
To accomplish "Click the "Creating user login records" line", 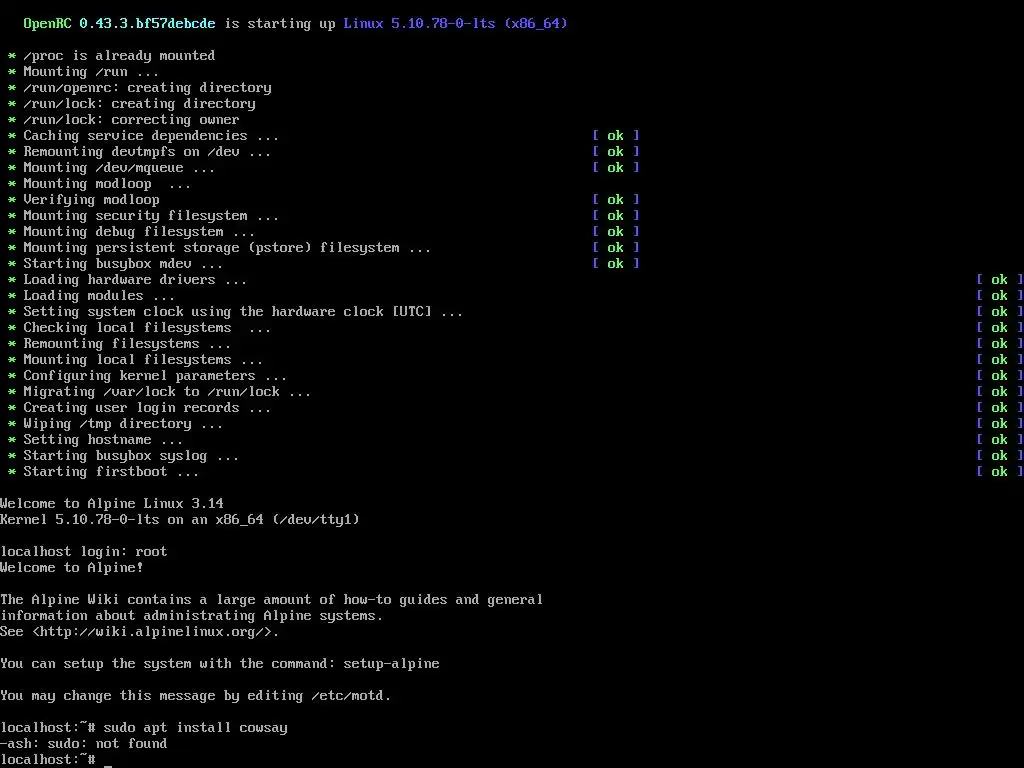I will click(x=147, y=408).
